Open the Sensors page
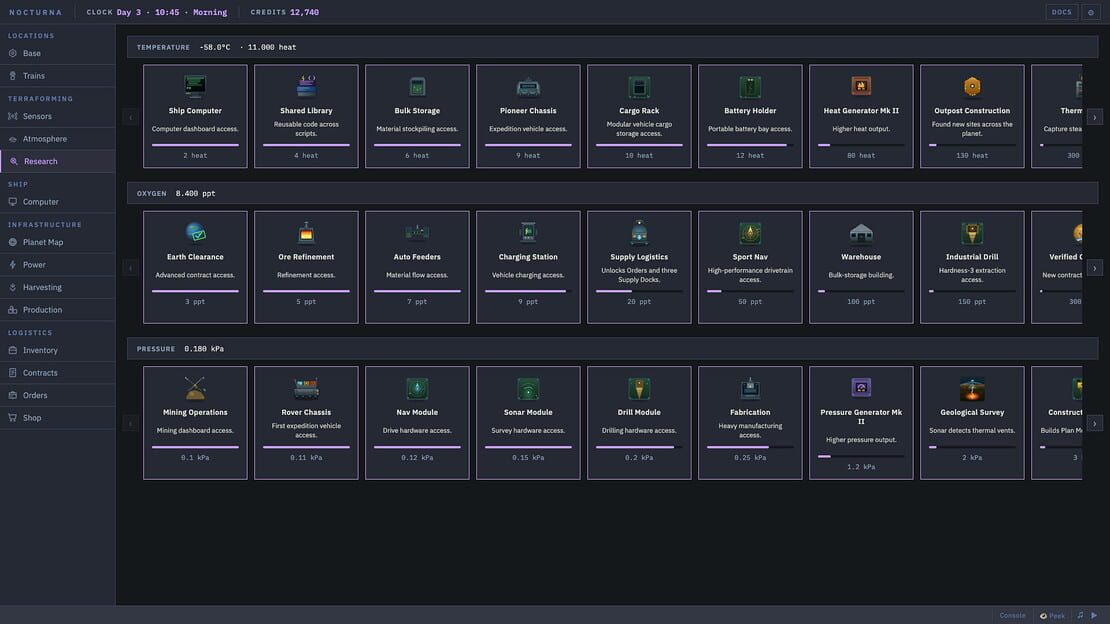 (x=57, y=116)
